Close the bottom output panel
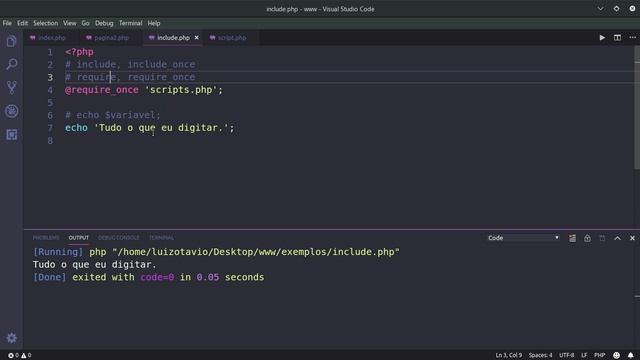 (x=632, y=238)
